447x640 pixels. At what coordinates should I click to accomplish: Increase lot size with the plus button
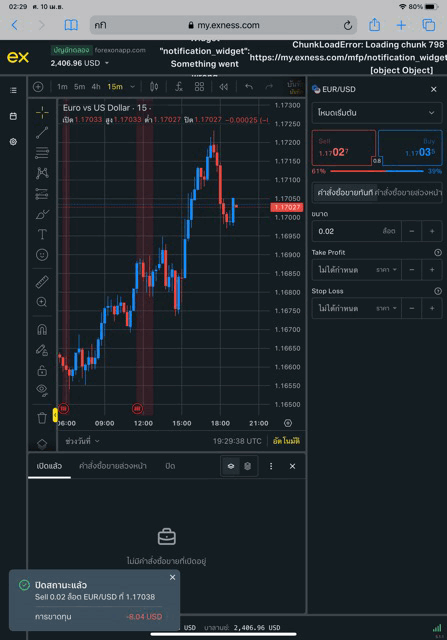point(432,231)
